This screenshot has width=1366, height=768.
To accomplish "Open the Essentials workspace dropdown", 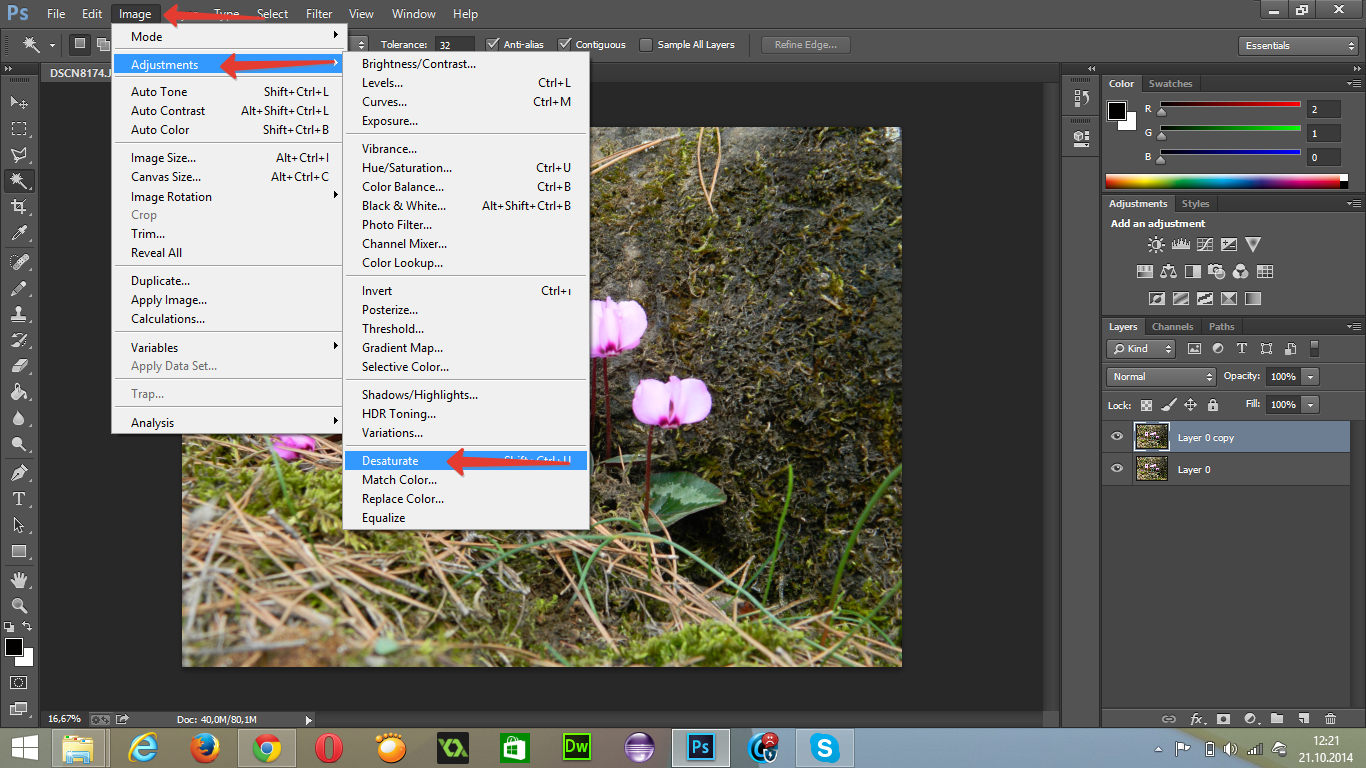I will click(1297, 45).
